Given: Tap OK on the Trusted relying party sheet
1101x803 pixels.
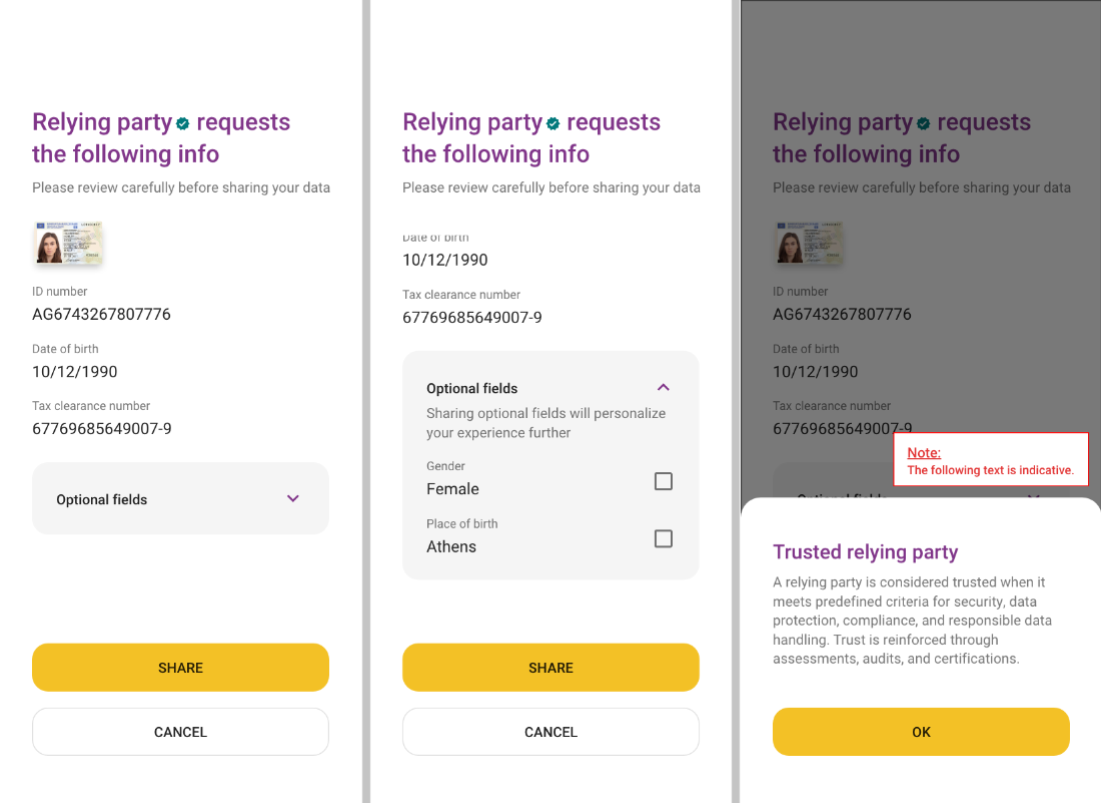Looking at the screenshot, I should pyautogui.click(x=920, y=731).
